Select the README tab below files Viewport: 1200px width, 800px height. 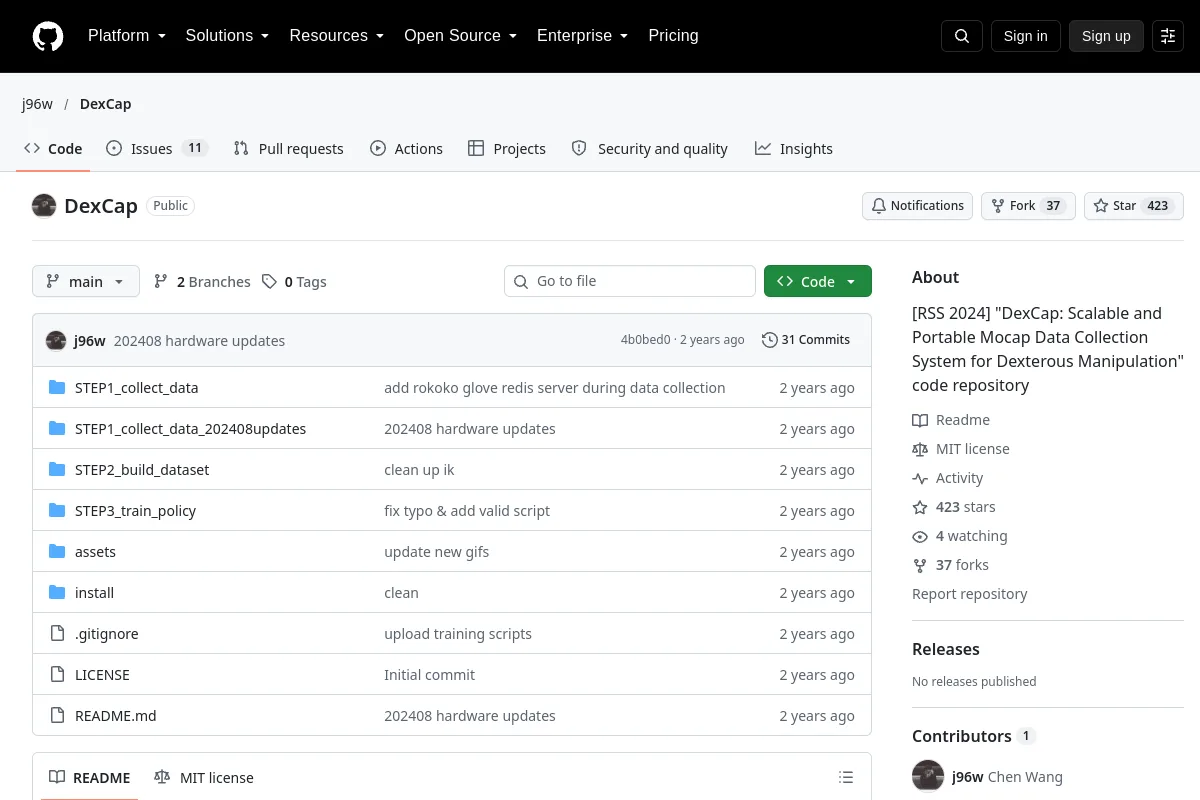90,778
